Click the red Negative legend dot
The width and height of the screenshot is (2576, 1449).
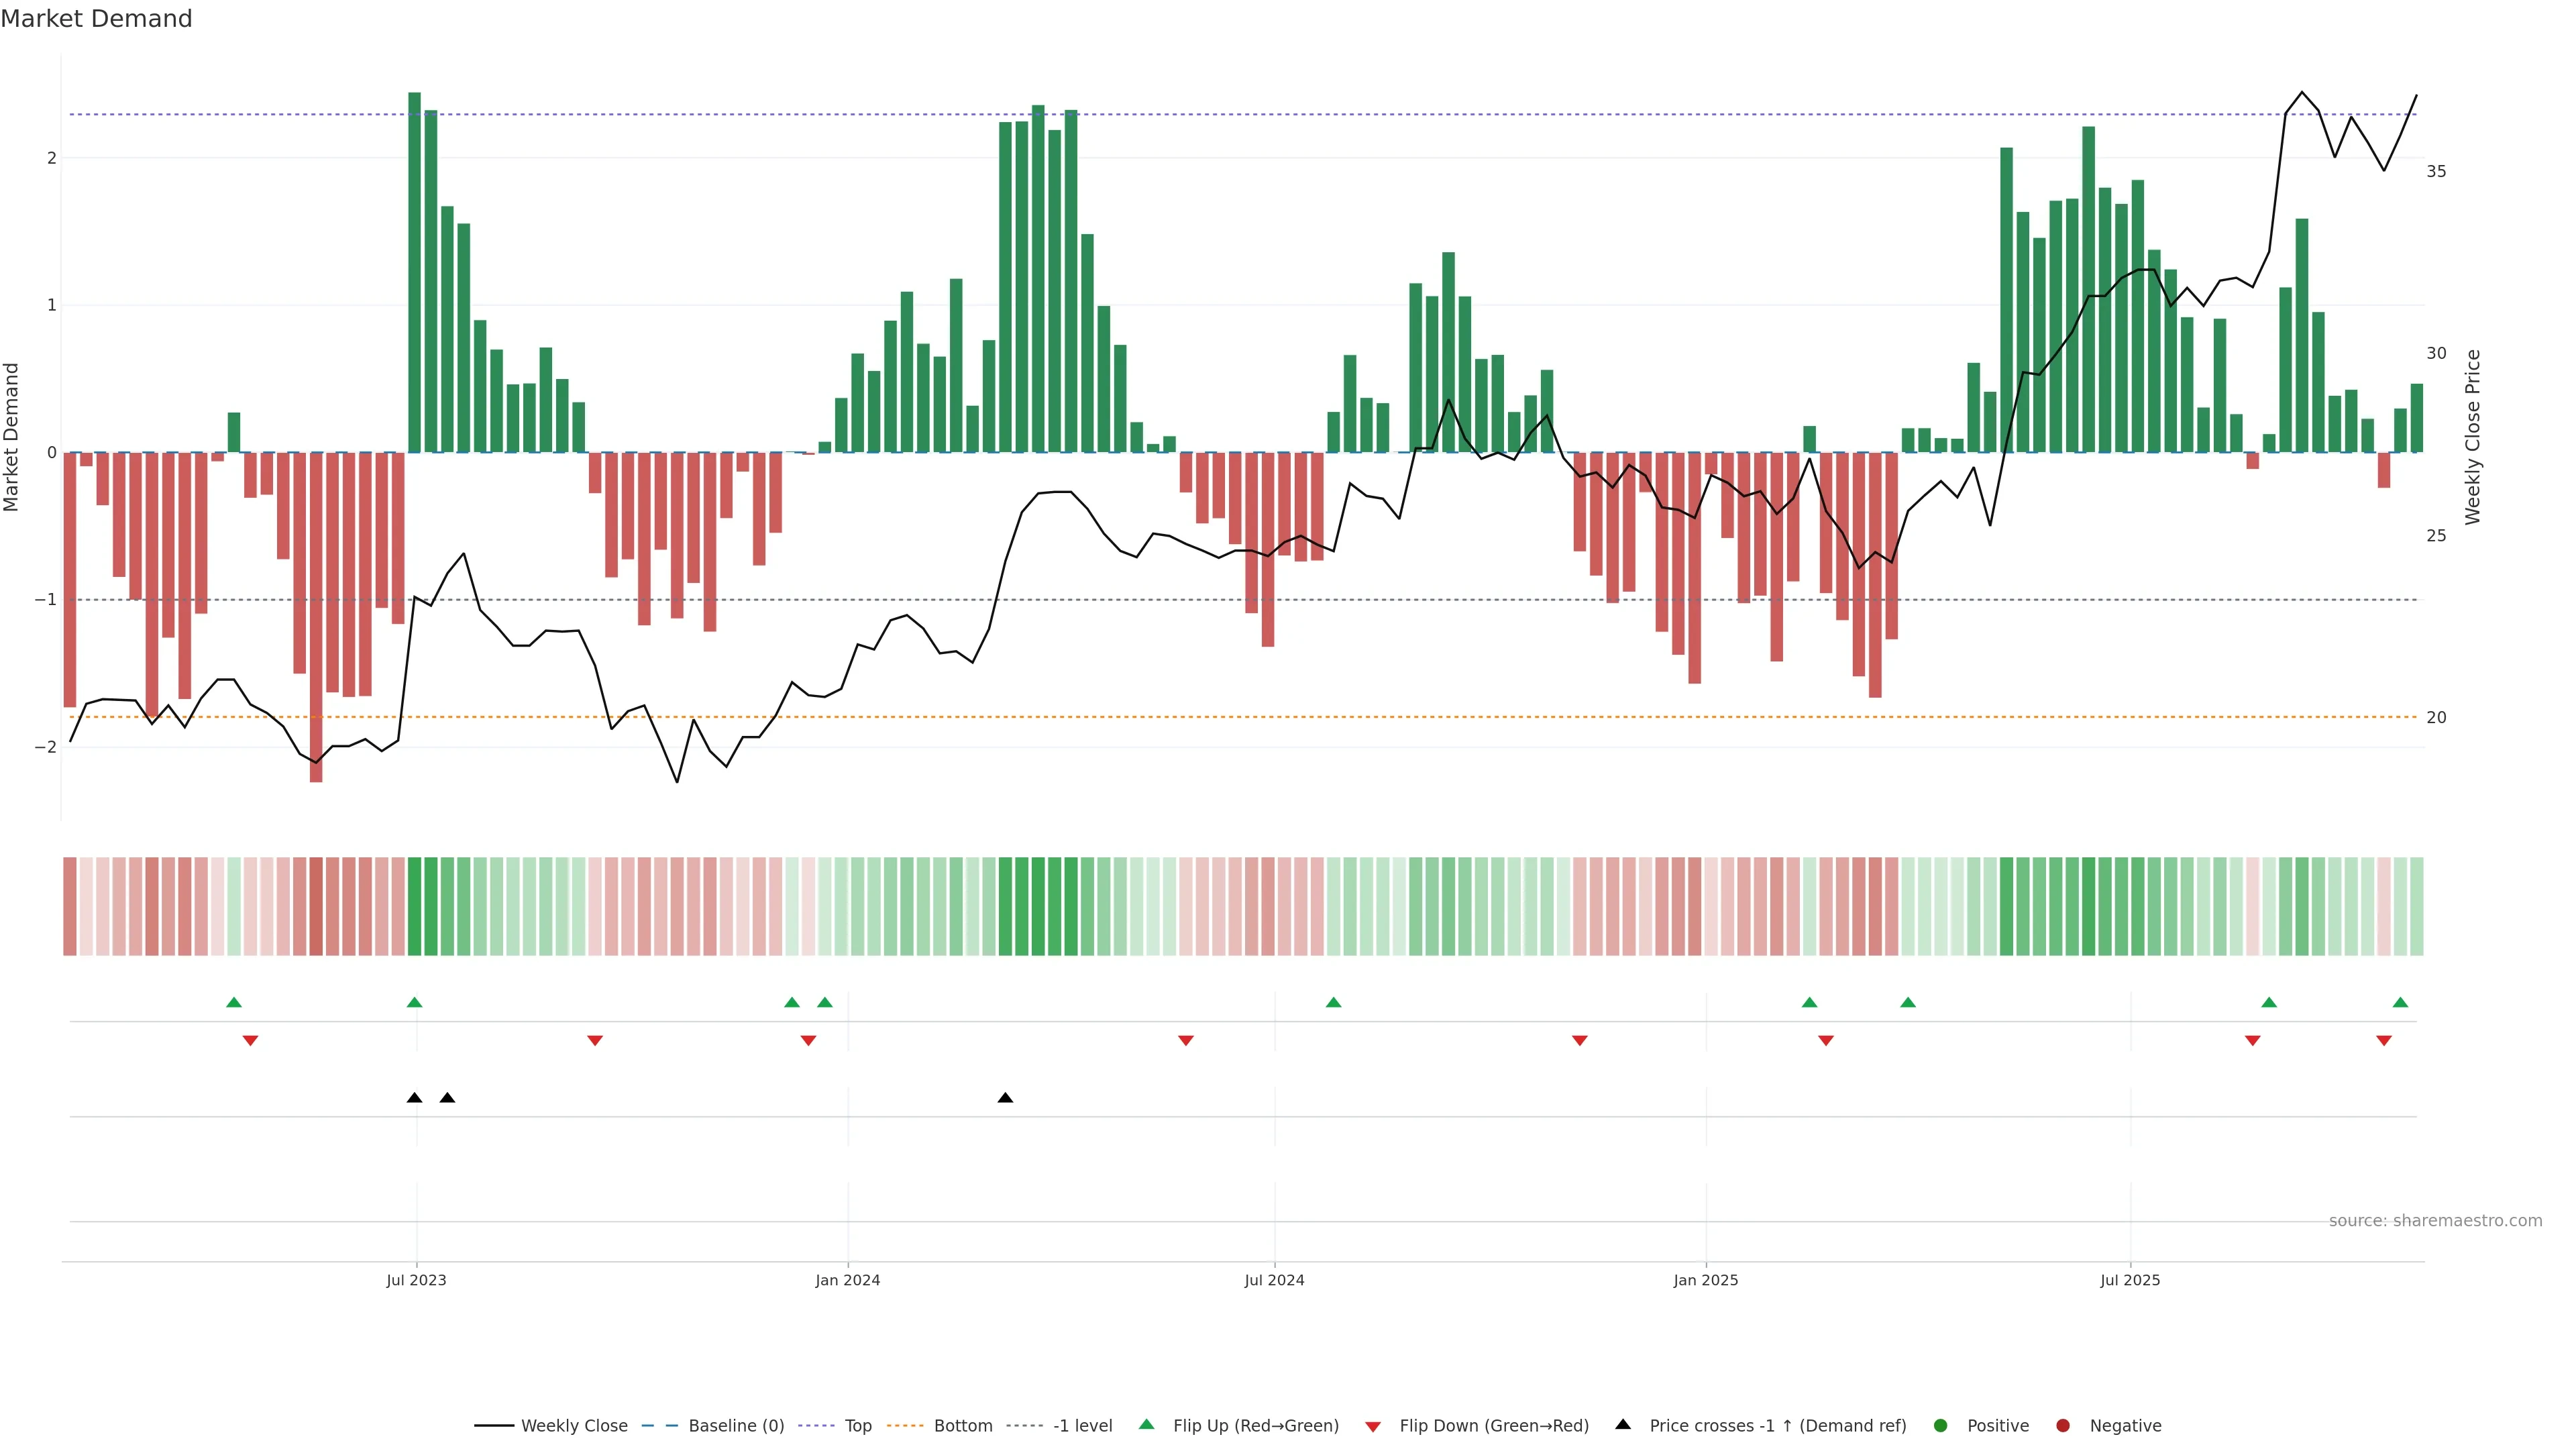(2063, 1426)
